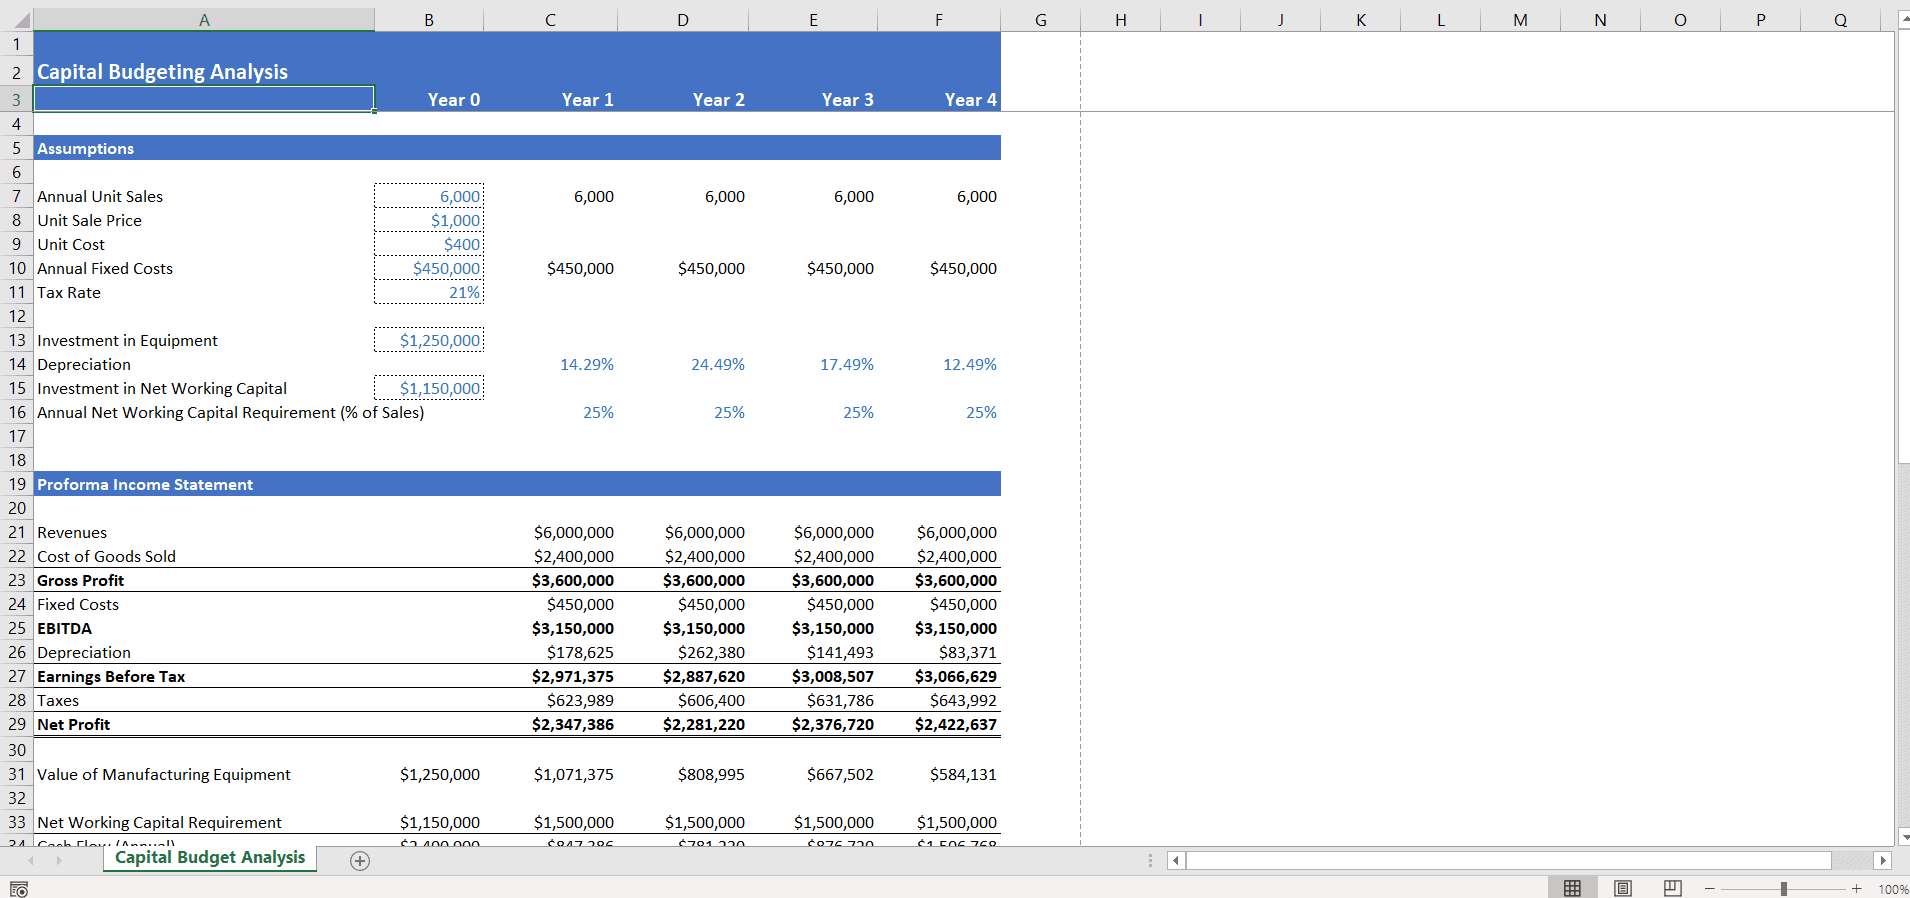Click the next sheet navigation arrow
The width and height of the screenshot is (1910, 898).
pos(59,860)
